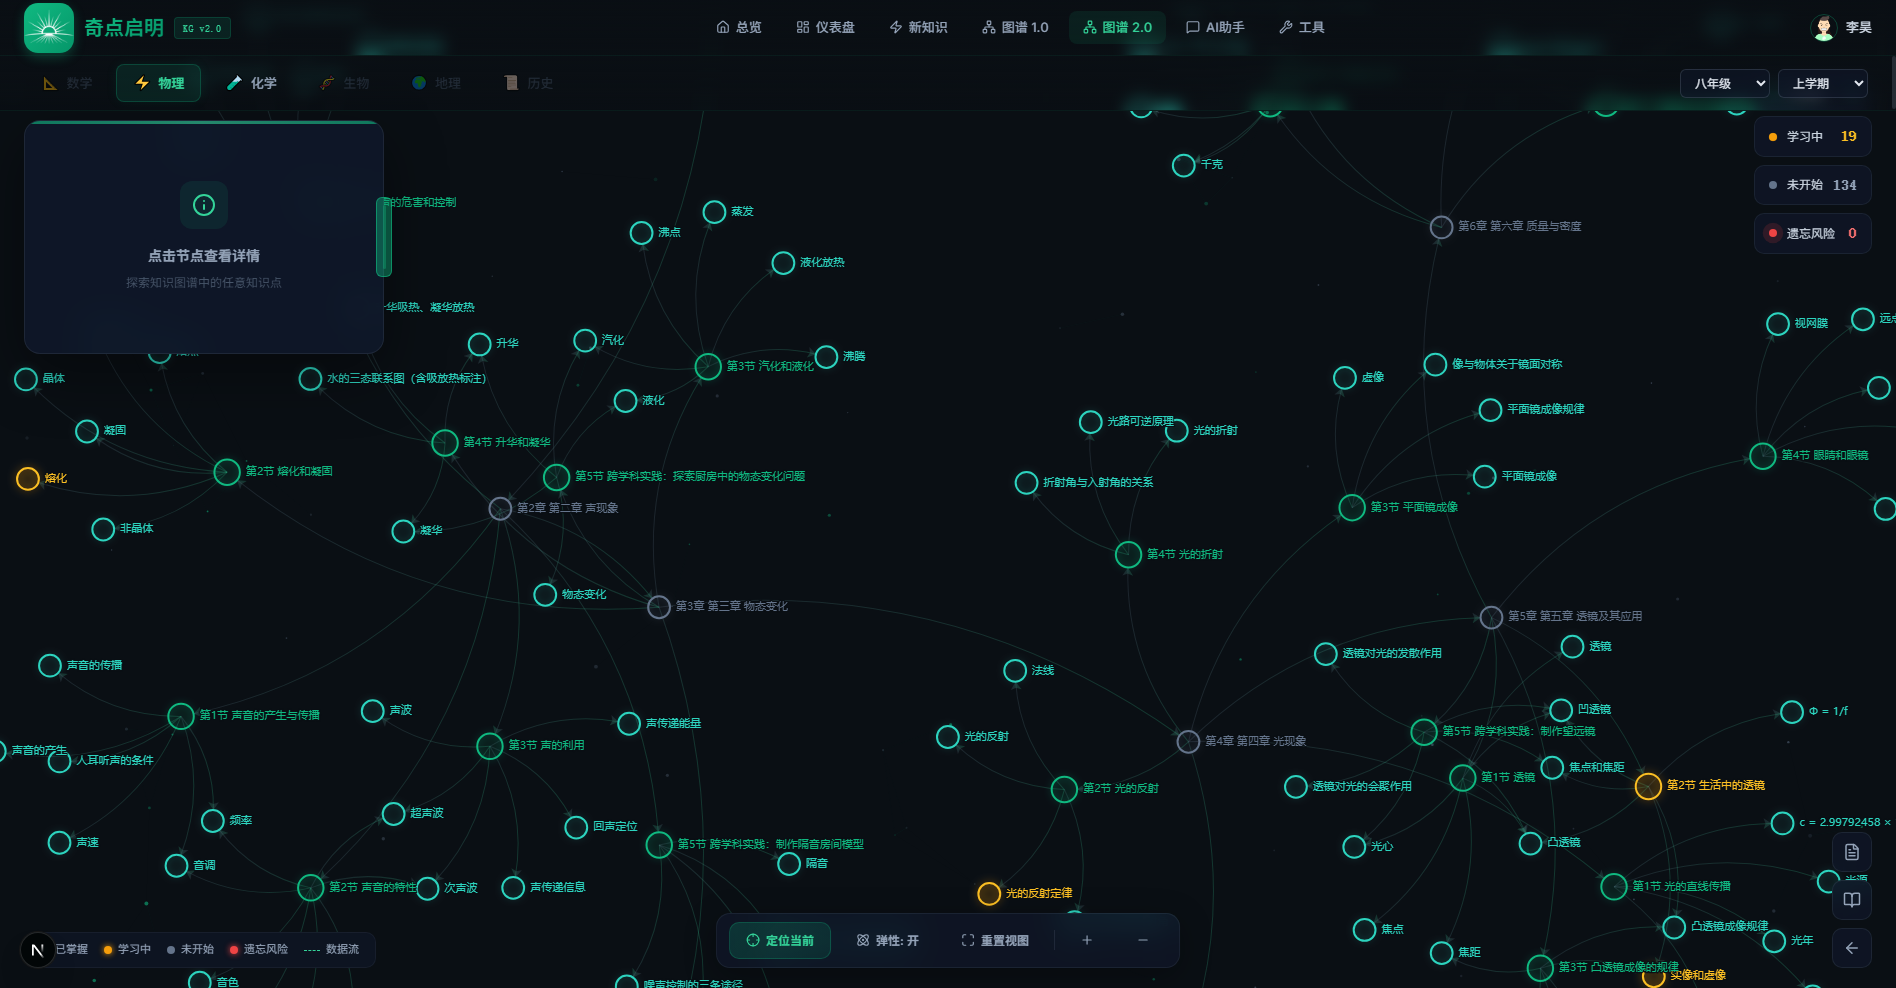Click the 遗忘风险 0 status counter
This screenshot has height=988, width=1896.
[x=1812, y=233]
